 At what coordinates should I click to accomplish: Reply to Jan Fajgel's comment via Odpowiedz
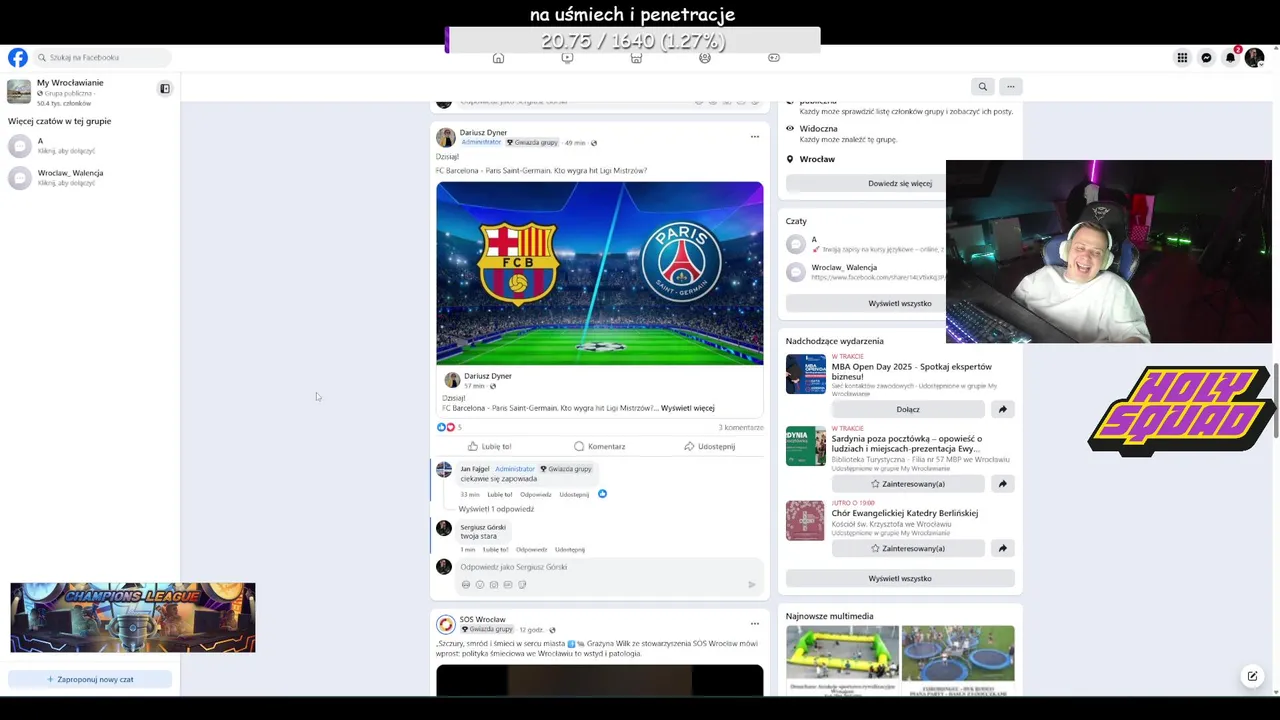536,494
